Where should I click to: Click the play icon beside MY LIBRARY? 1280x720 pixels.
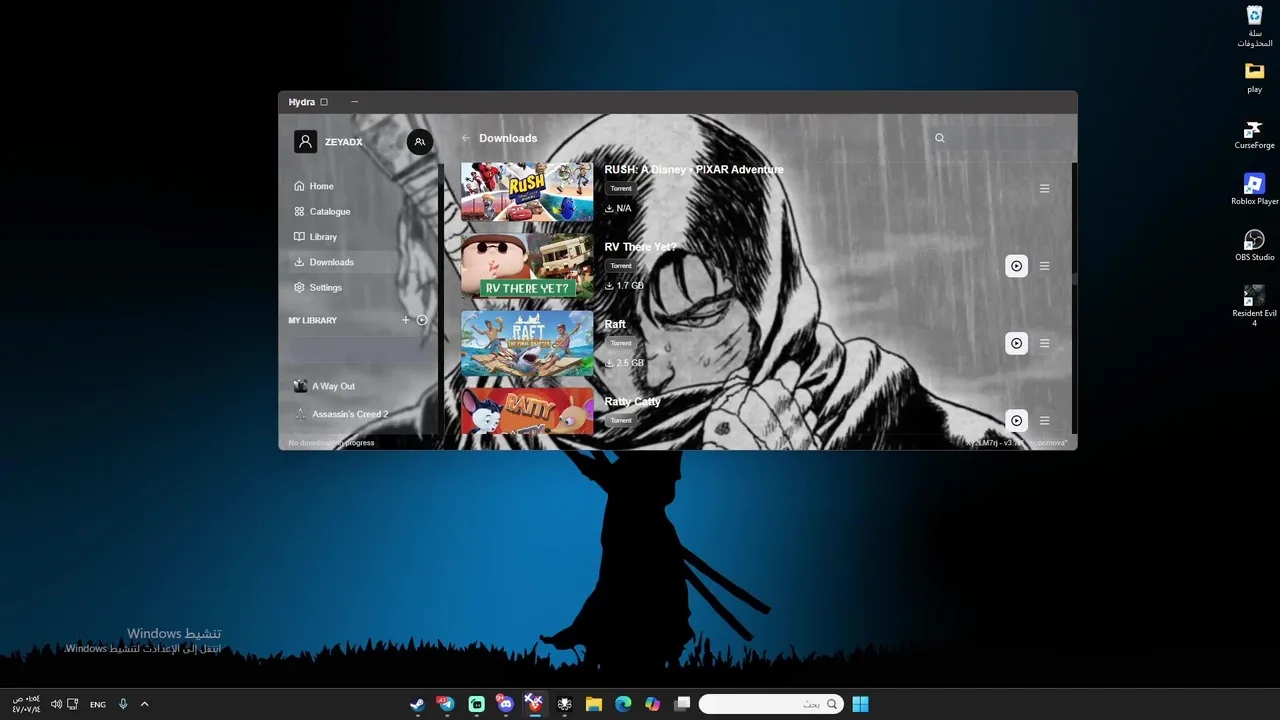pos(422,320)
